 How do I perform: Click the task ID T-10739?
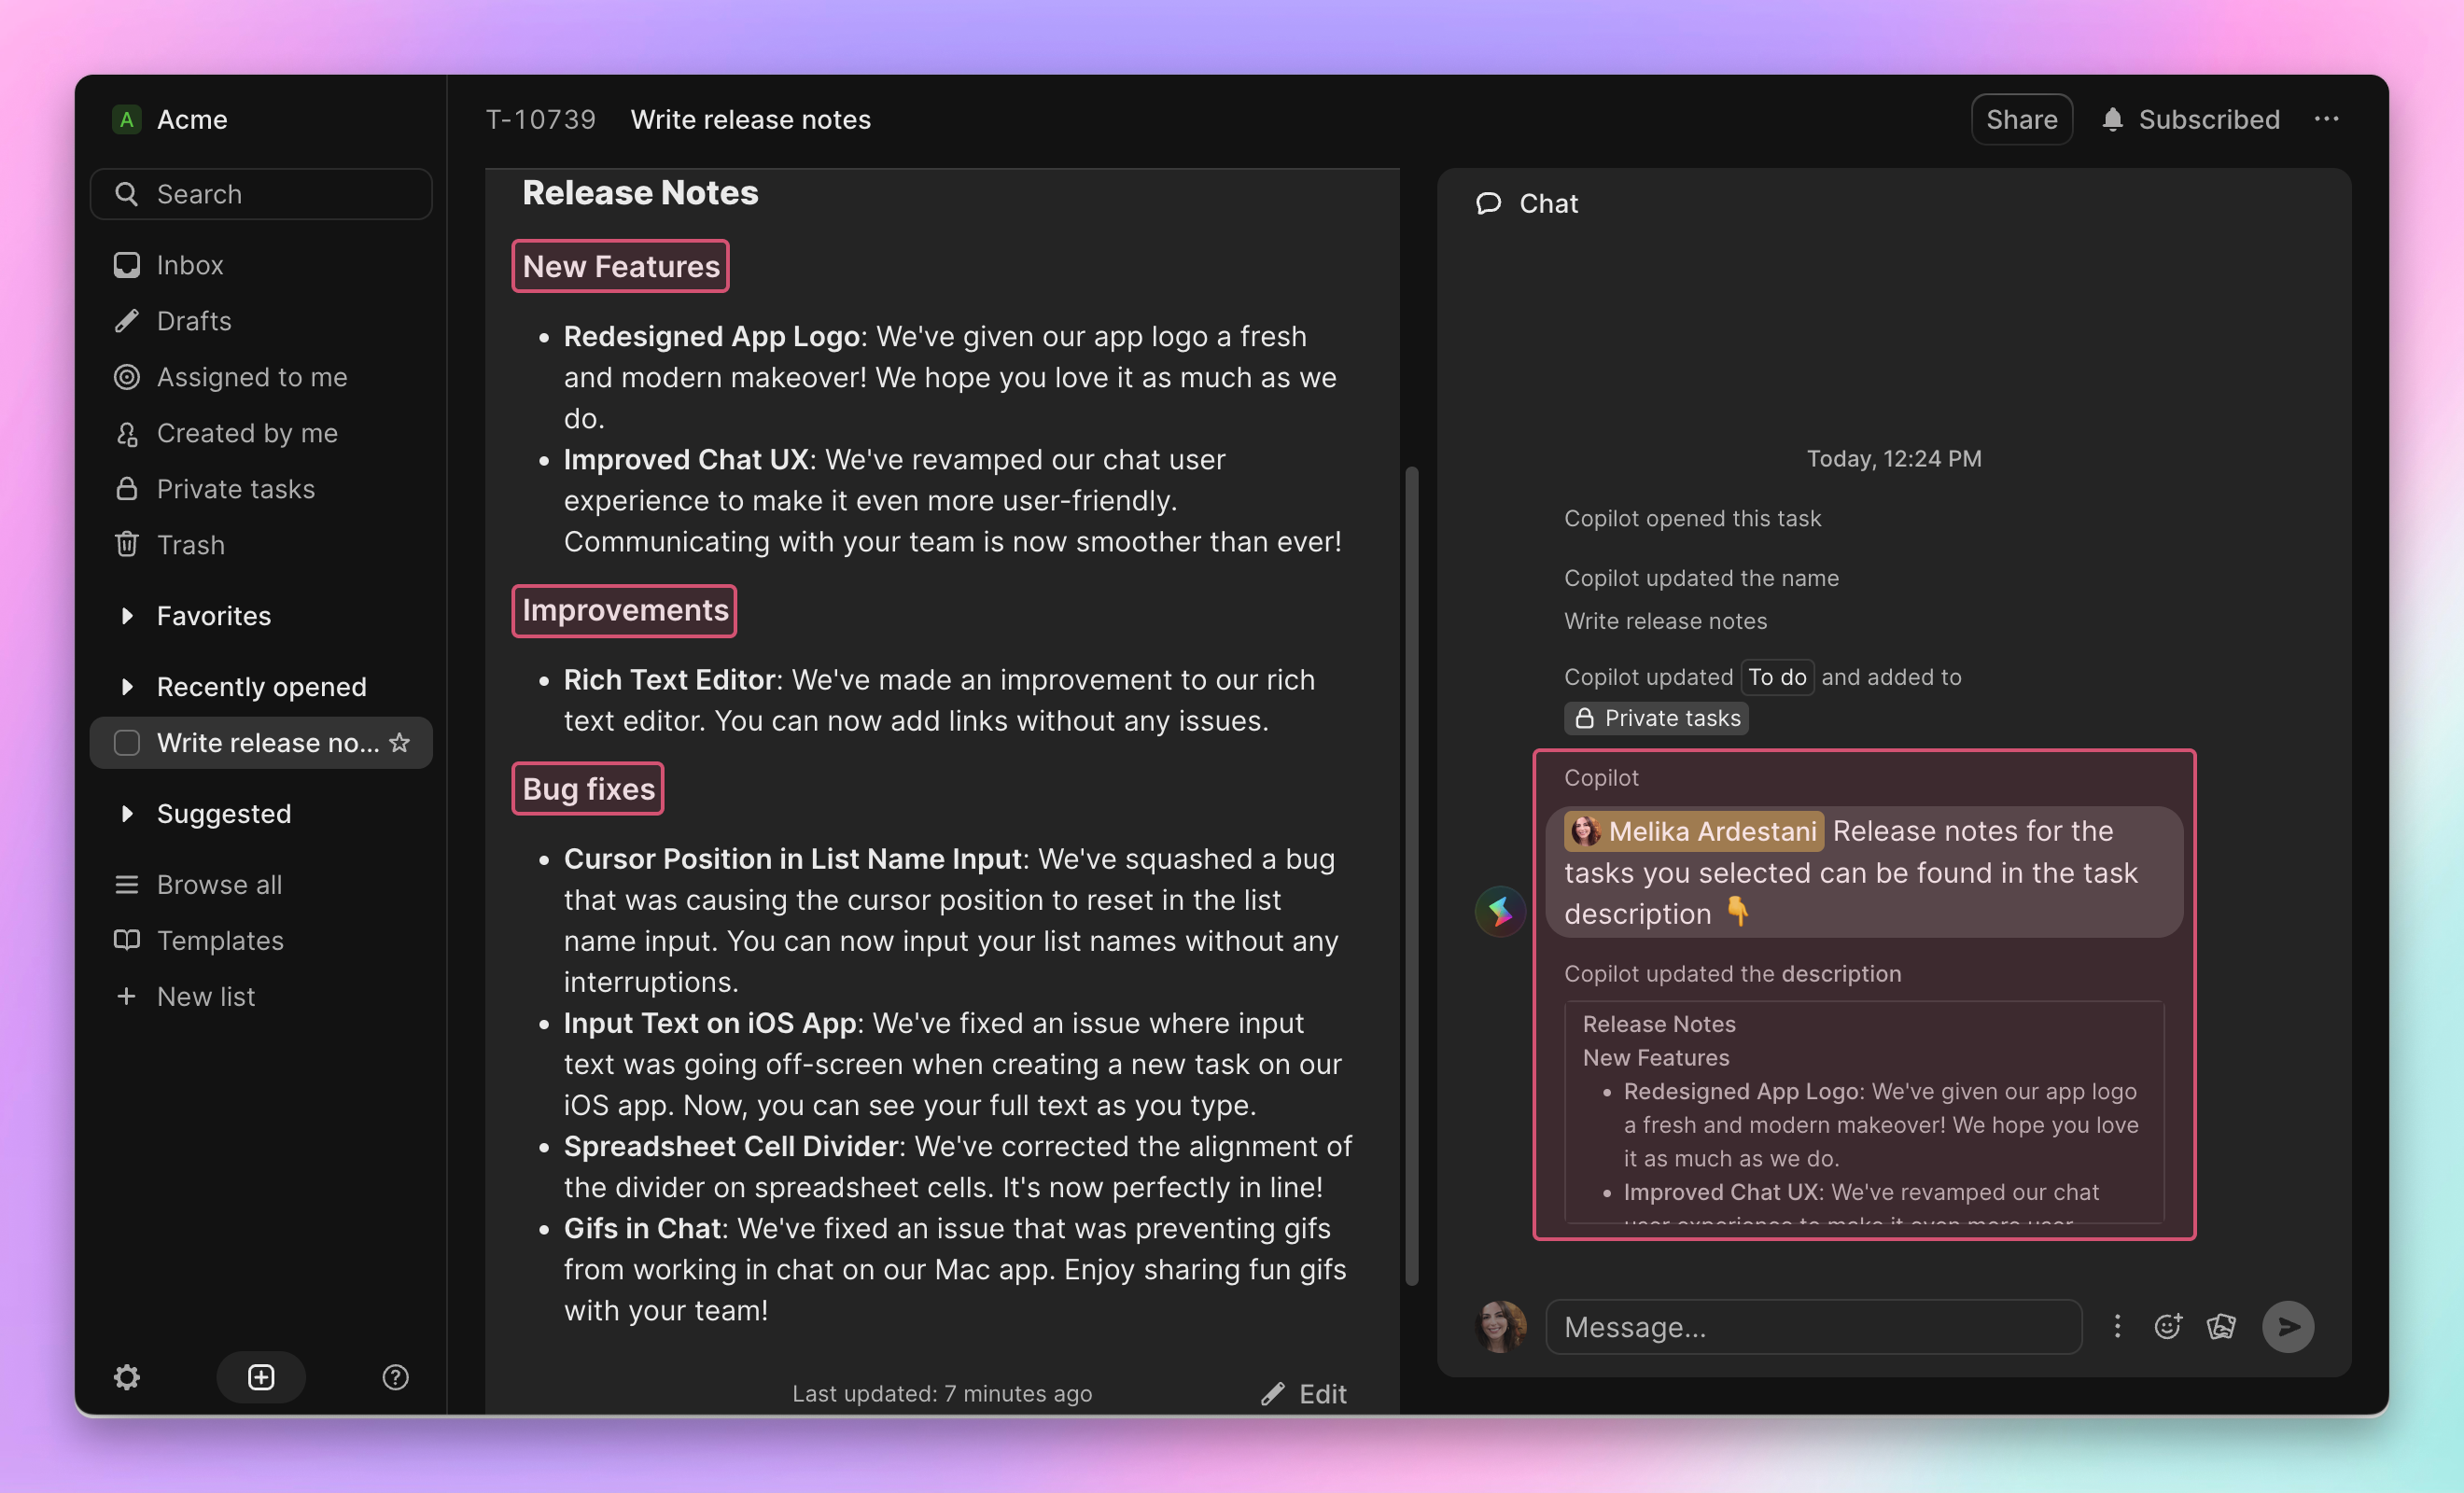pos(540,119)
